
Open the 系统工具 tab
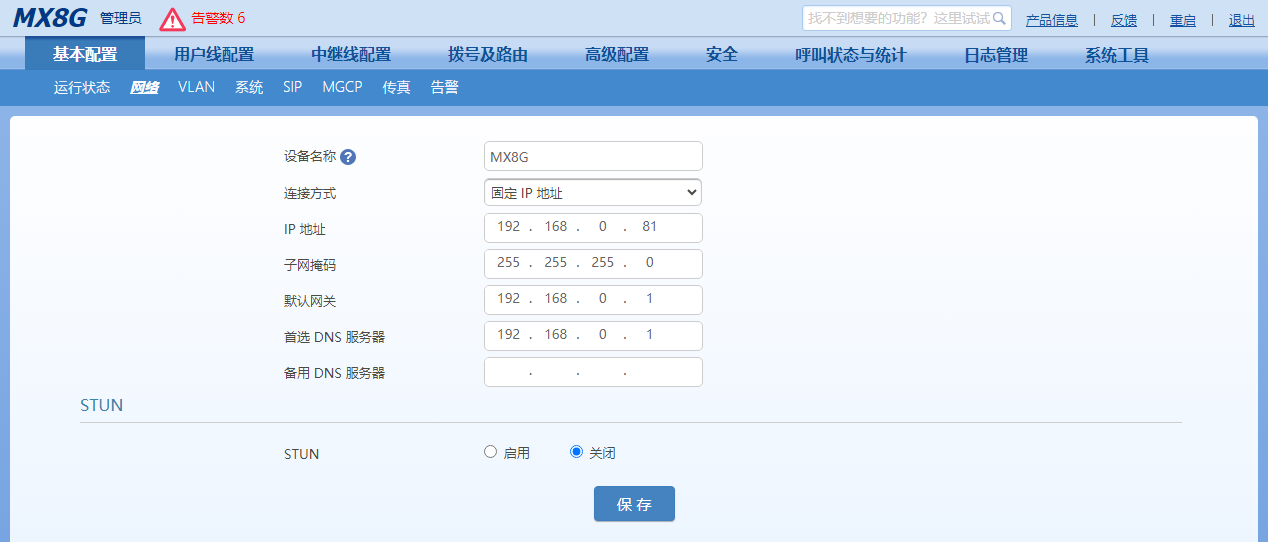(1117, 55)
